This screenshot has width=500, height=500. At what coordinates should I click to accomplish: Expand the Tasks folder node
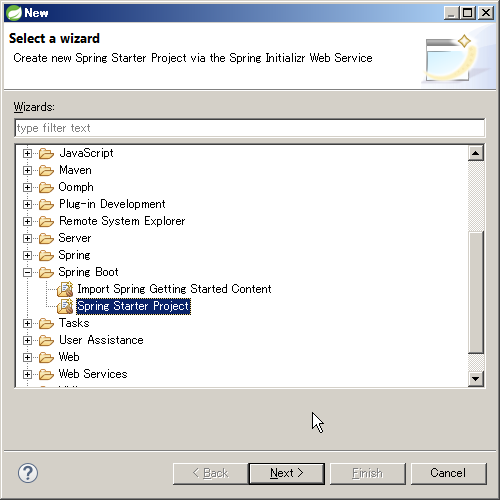(x=28, y=323)
